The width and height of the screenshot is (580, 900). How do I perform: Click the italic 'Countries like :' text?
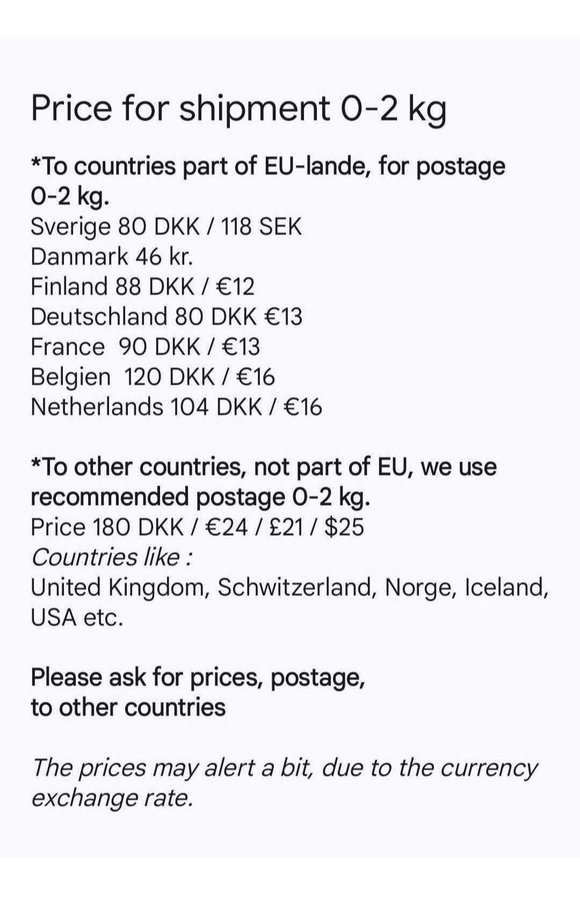click(x=112, y=557)
